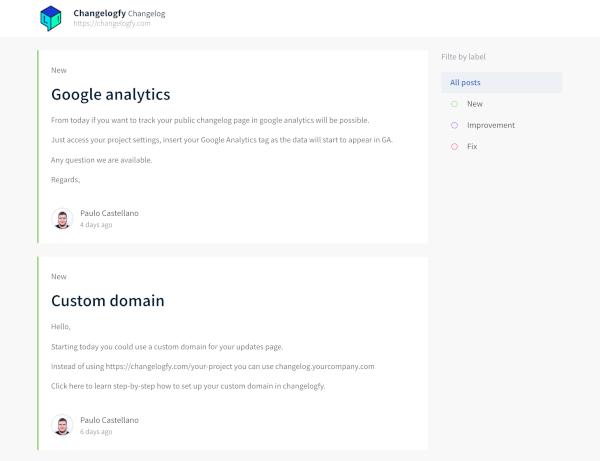Open the Custom domain post title
The height and width of the screenshot is (461, 600).
108,301
